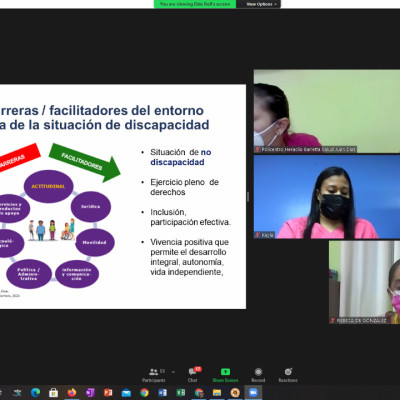400x400 pixels.
Task: Open Microsoft Edge from the taskbar
Action: pos(36,393)
